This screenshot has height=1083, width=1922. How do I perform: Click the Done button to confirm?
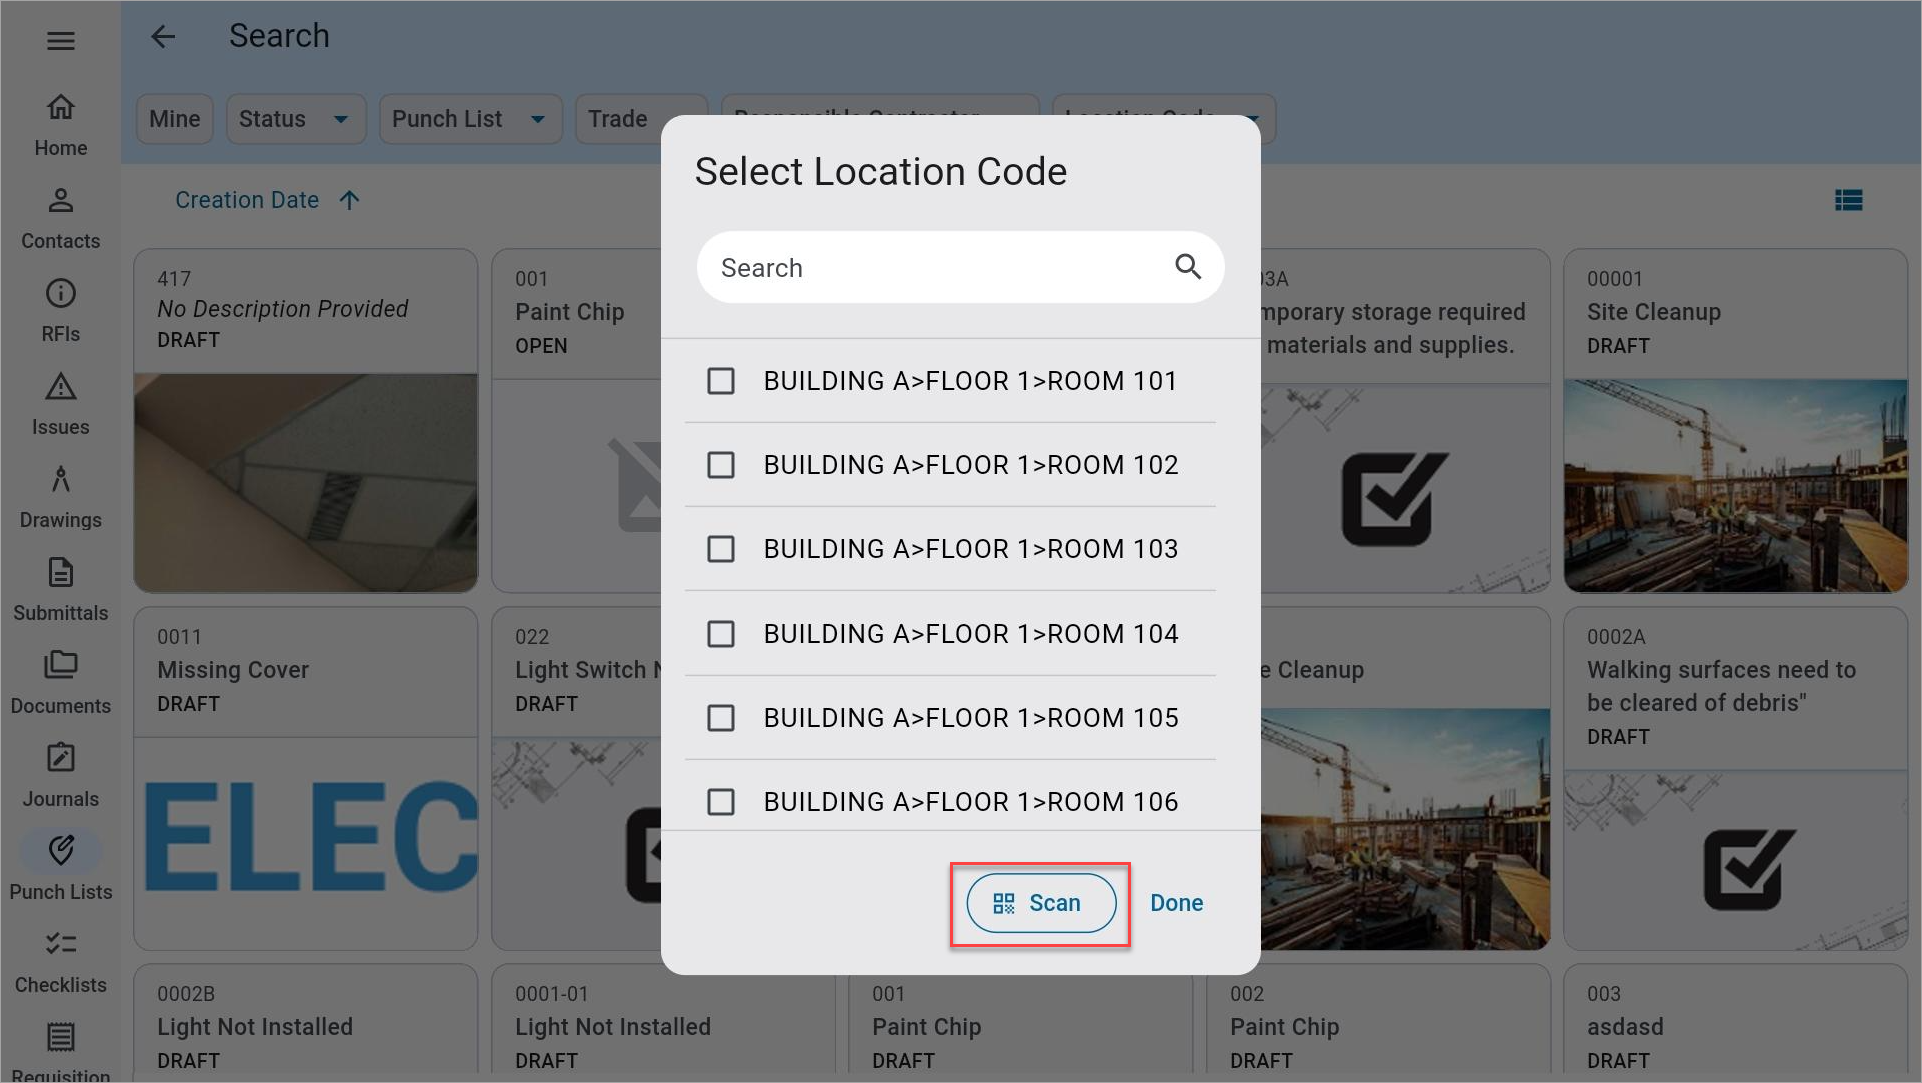1176,902
